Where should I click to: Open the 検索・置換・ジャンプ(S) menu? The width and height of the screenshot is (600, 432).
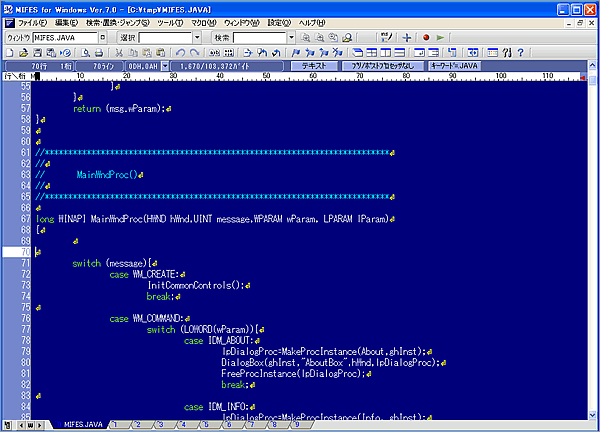(x=117, y=23)
